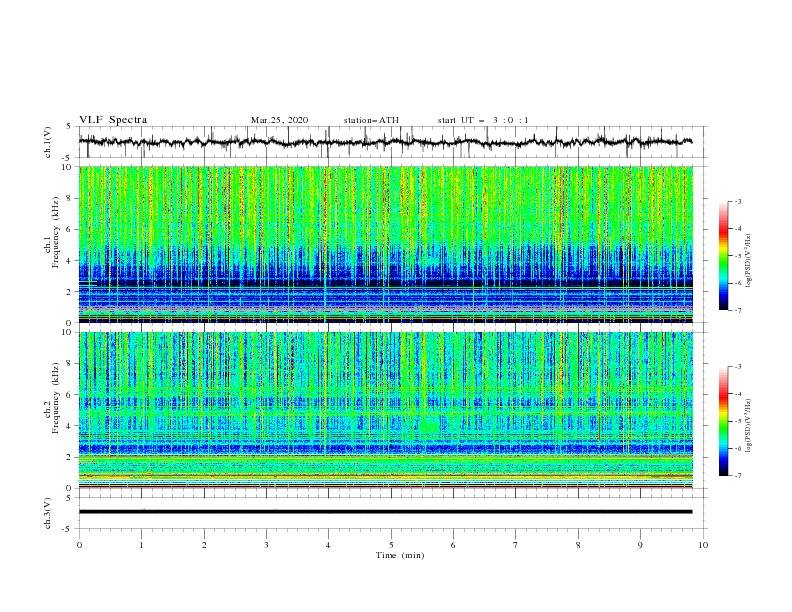Click the "-3" tick on ch.2 colorbar
This screenshot has height=612, width=792.
click(x=737, y=367)
